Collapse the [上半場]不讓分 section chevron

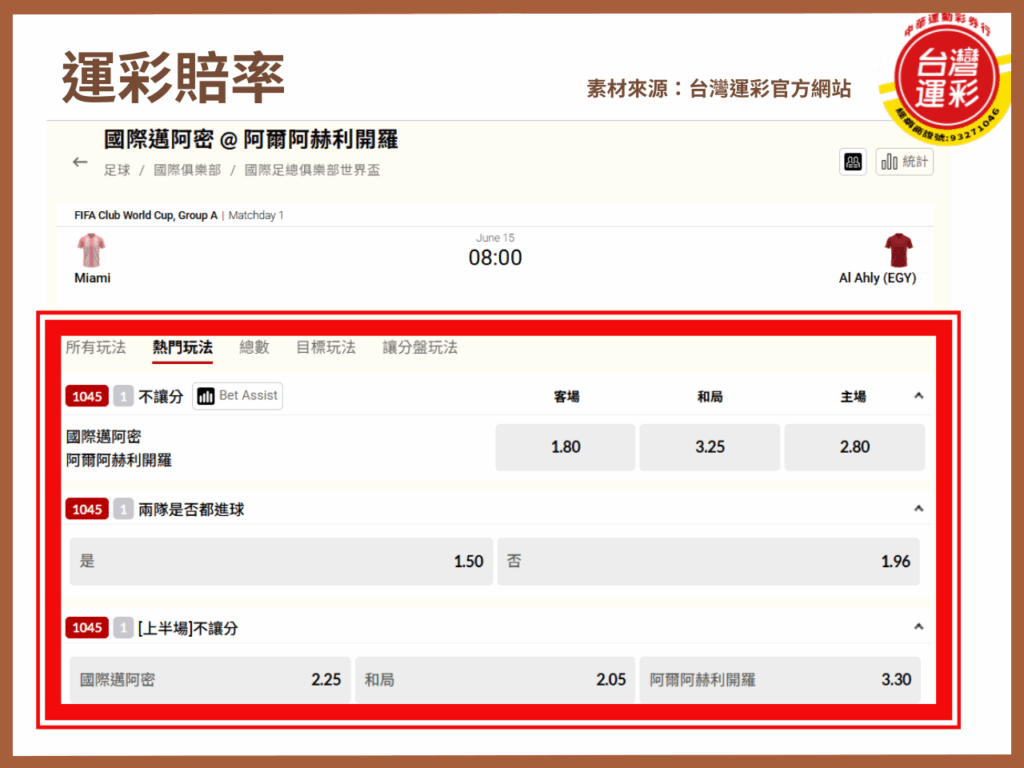point(918,627)
